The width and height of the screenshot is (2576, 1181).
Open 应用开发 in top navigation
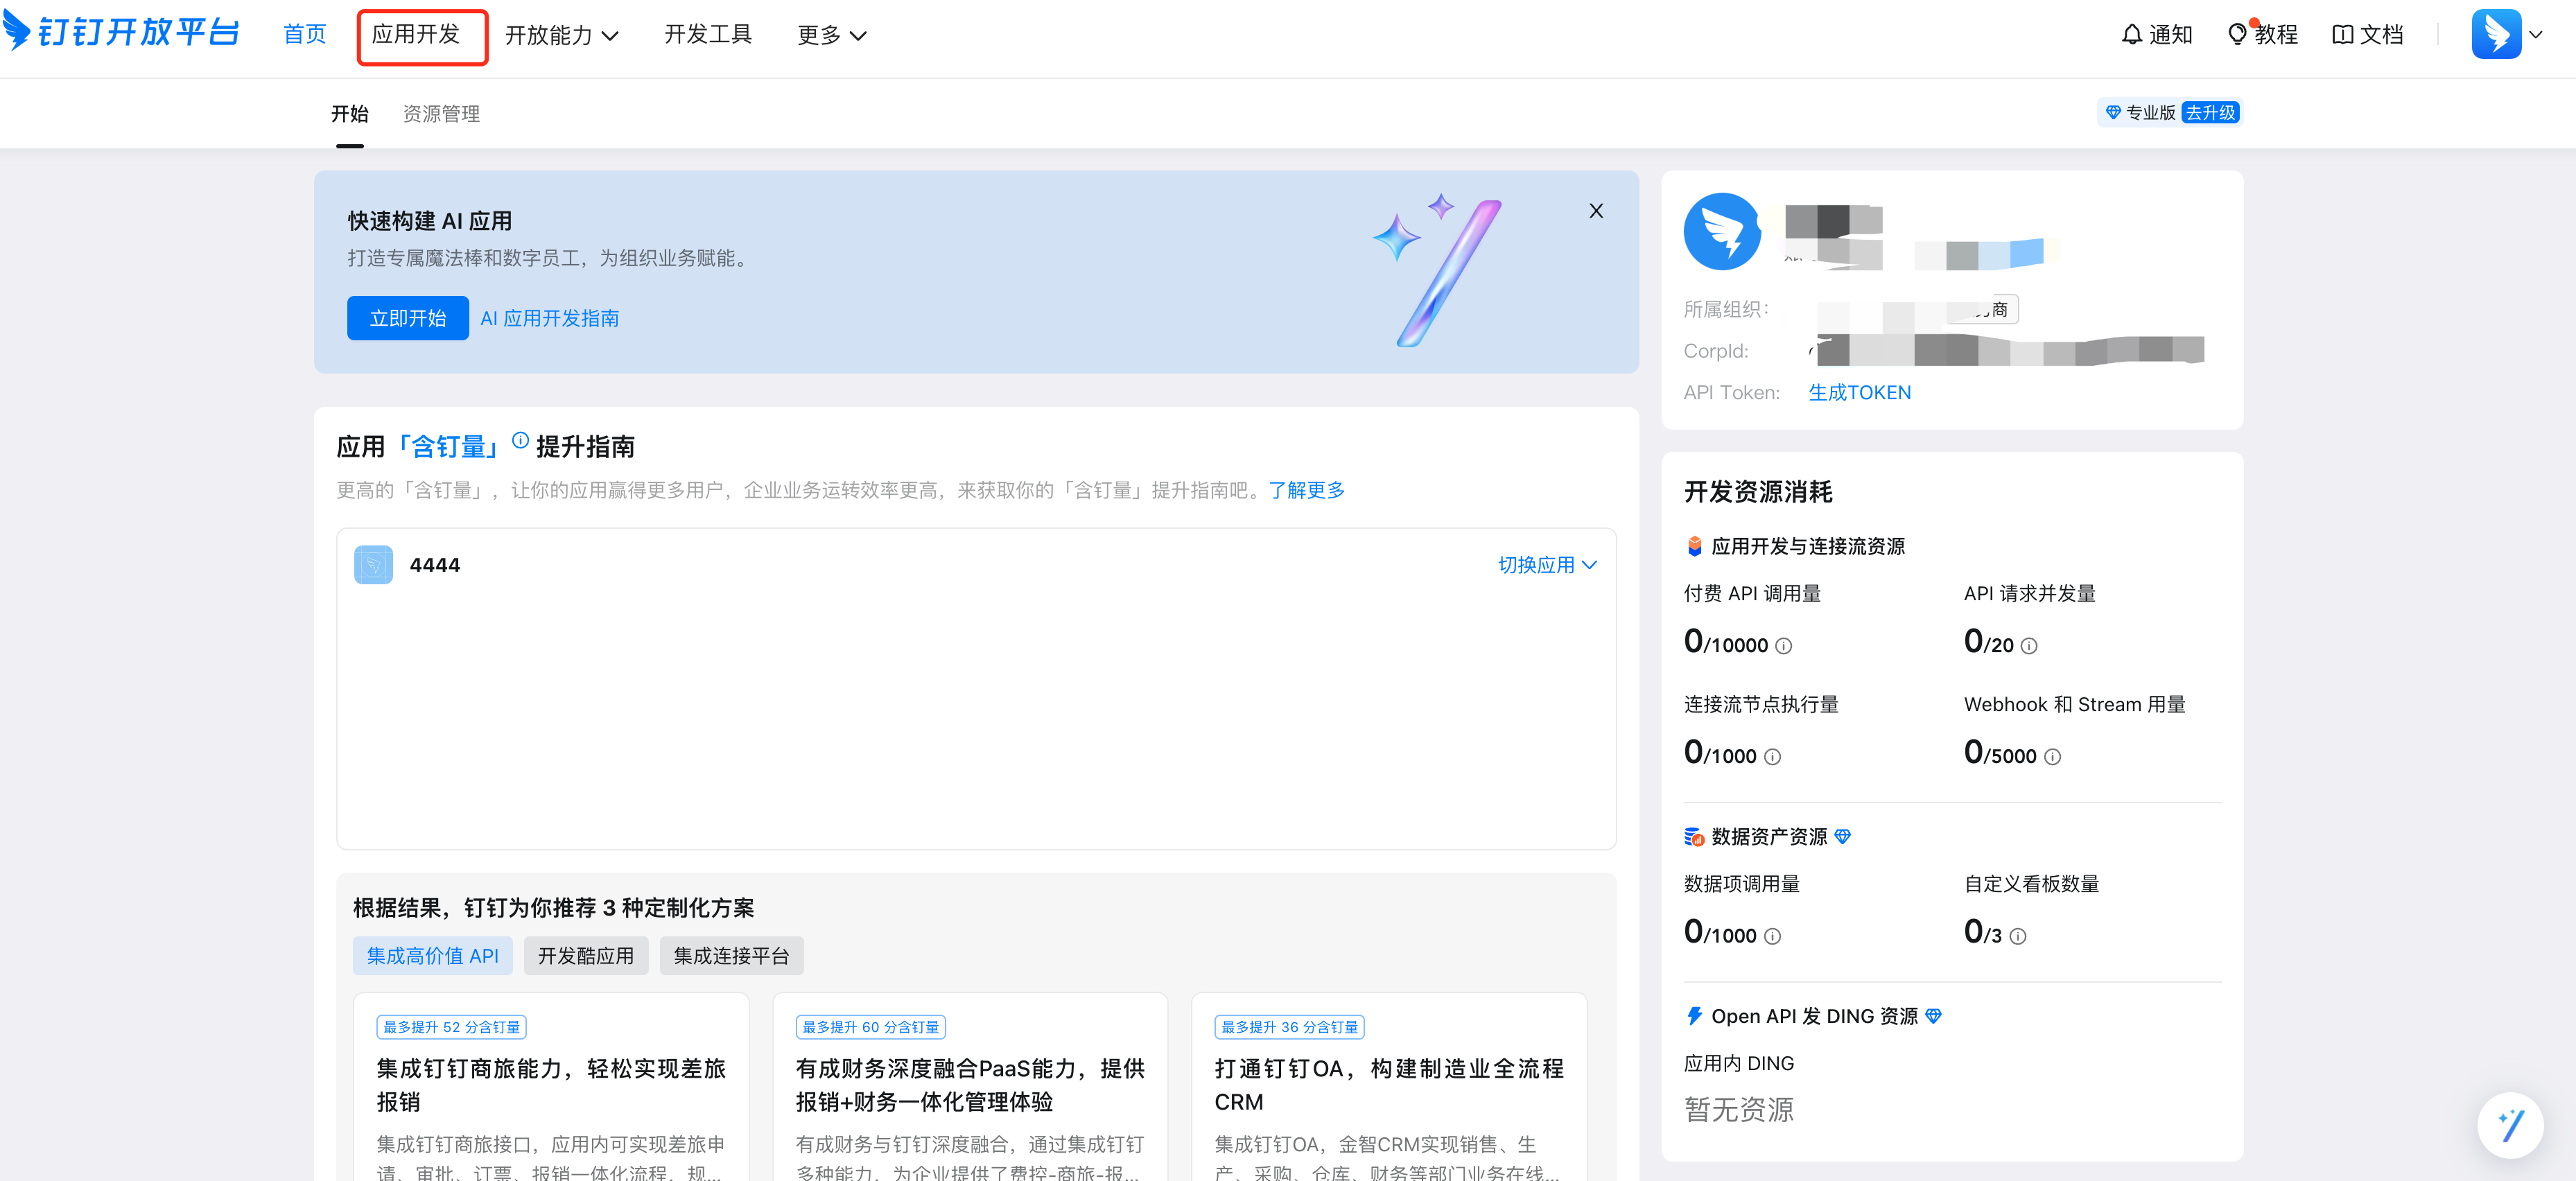pos(416,35)
